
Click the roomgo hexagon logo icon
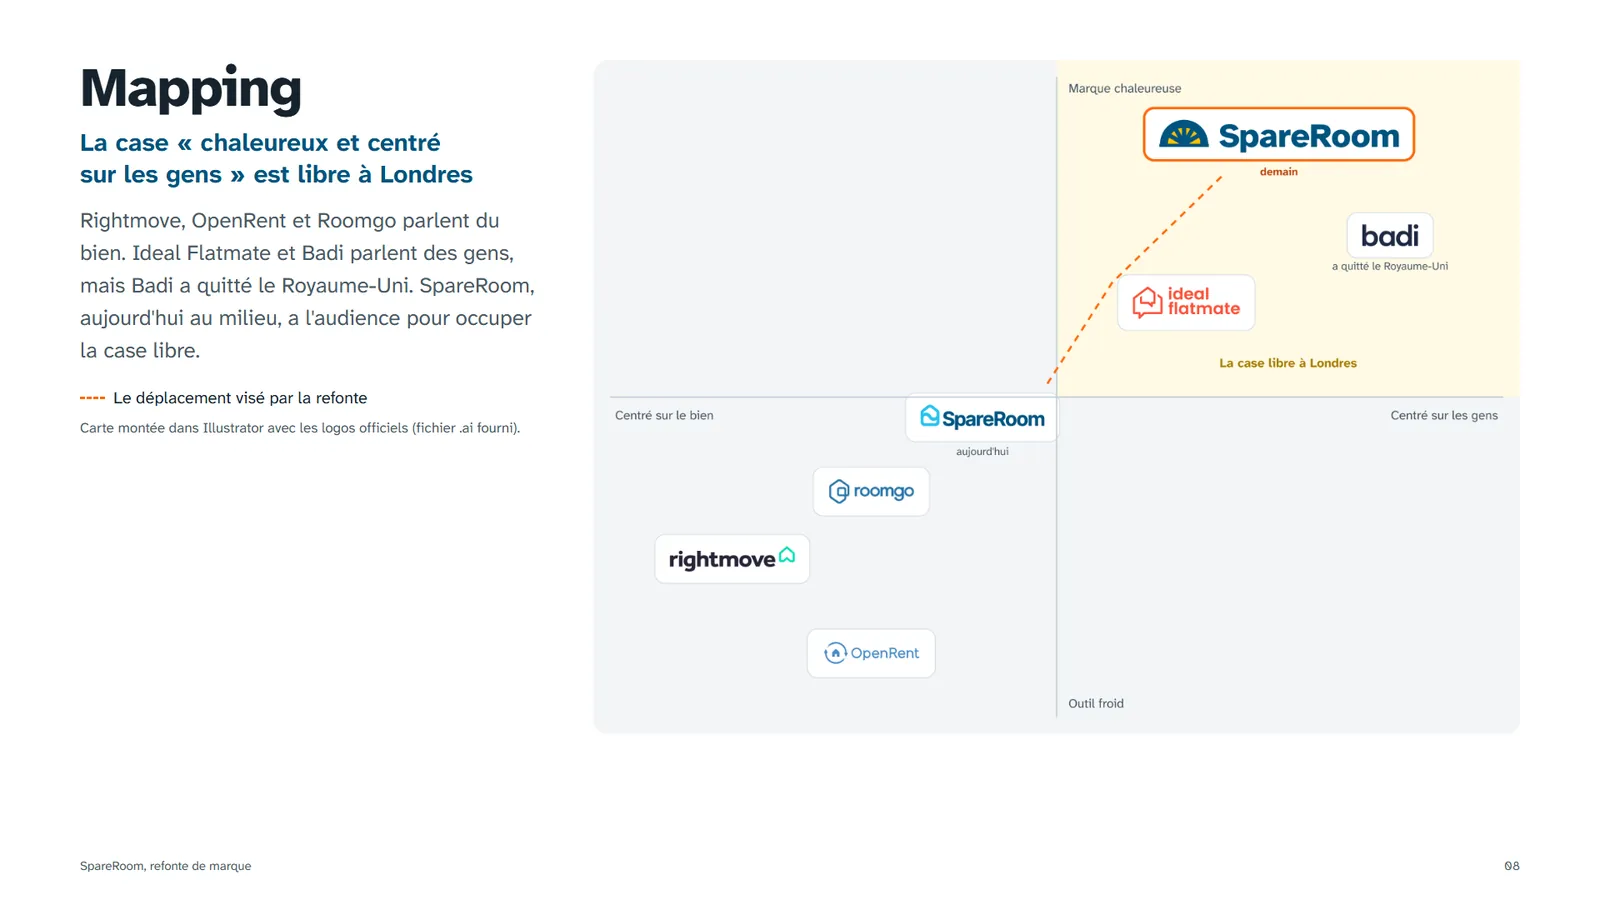pos(839,491)
